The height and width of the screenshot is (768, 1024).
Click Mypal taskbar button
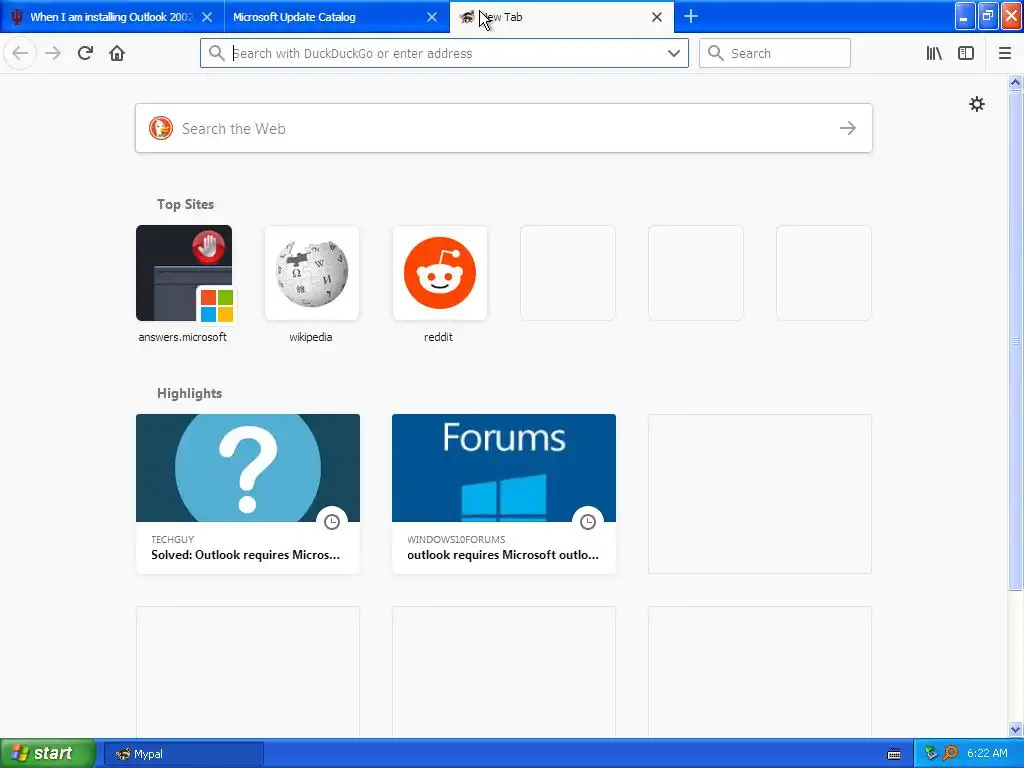tap(184, 754)
